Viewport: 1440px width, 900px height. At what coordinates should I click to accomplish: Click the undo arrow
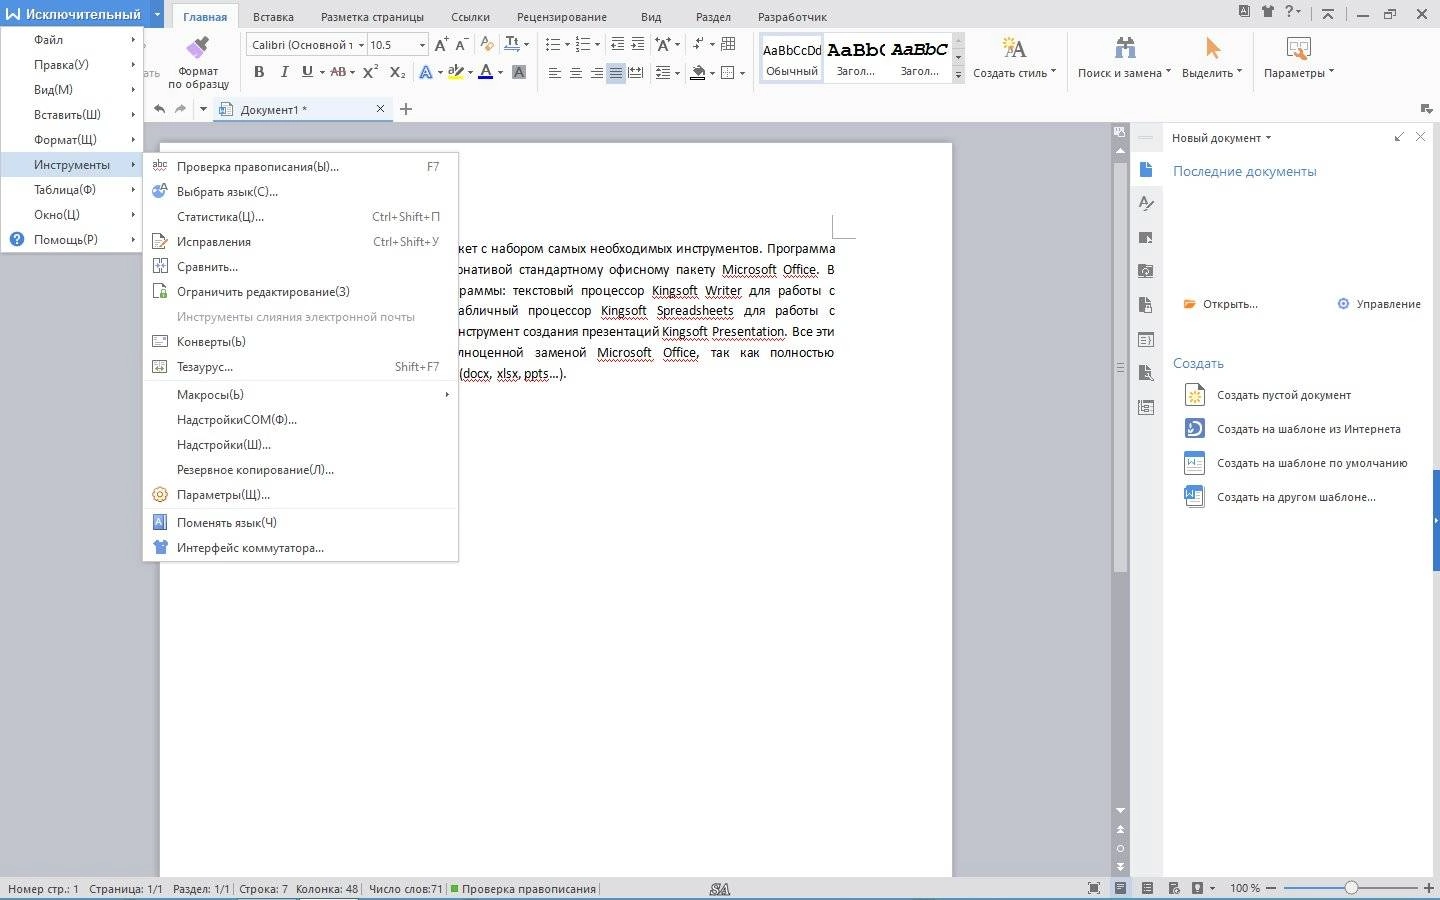[160, 109]
